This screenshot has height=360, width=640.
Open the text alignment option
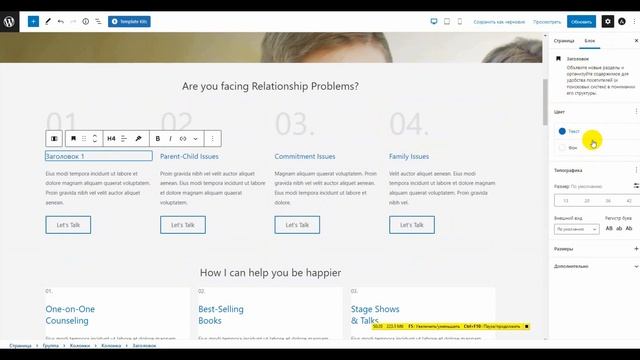click(x=124, y=138)
